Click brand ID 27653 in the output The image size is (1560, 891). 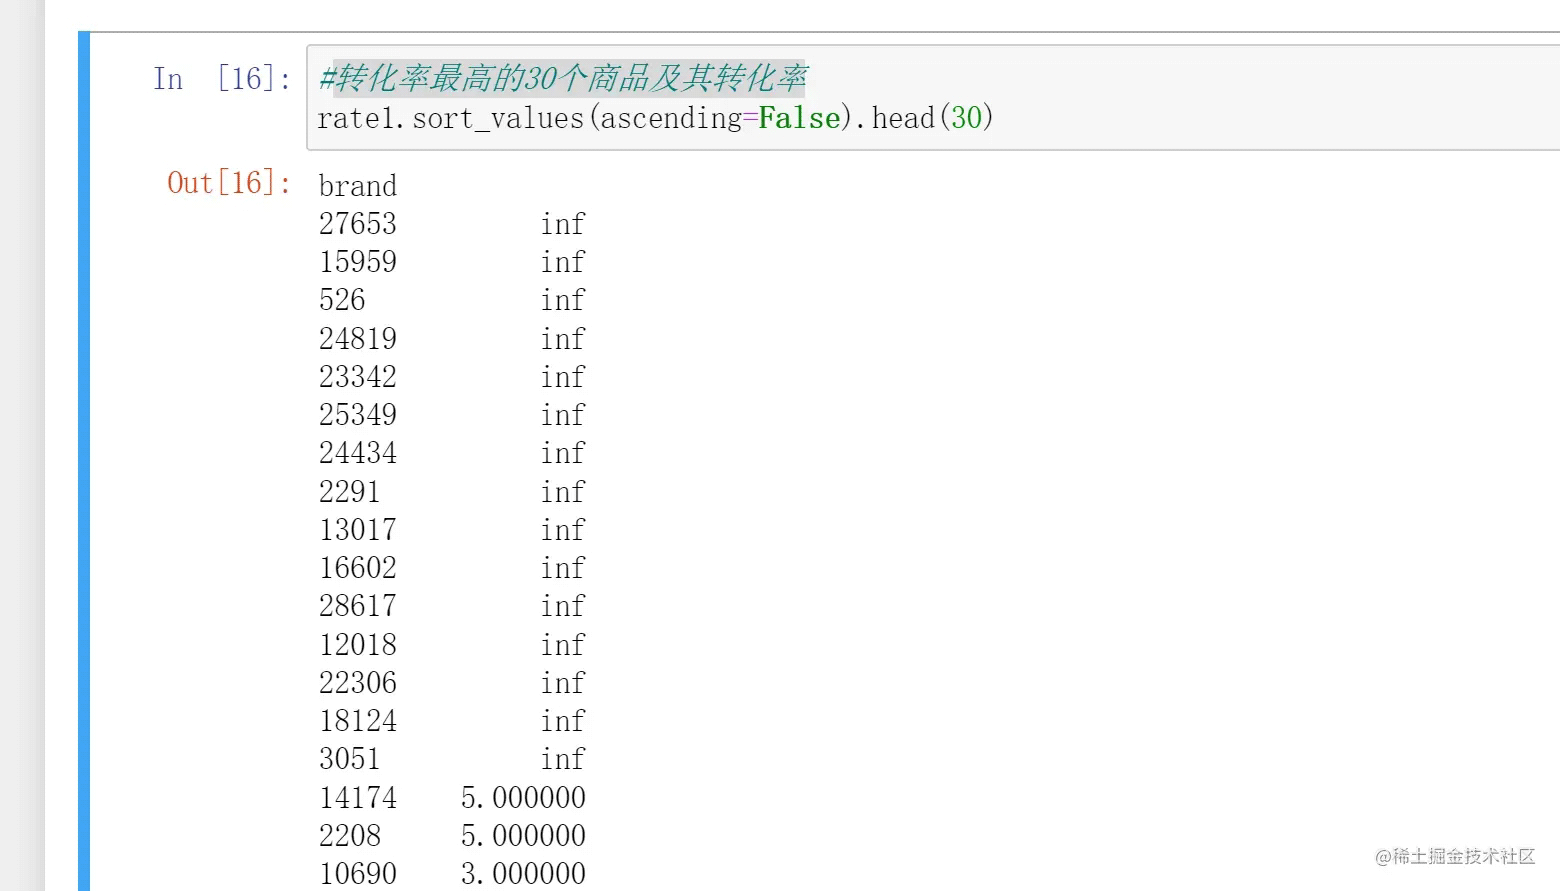357,224
